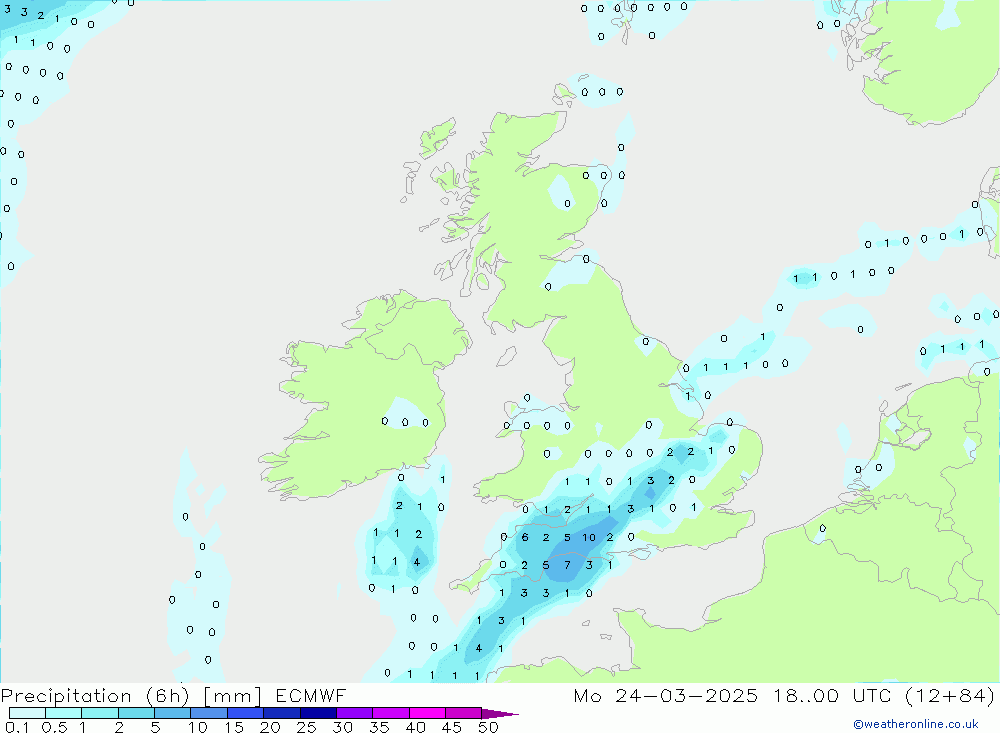1000x733 pixels.
Task: Click the dark navy swatch between 20 and 25
Action: pos(282,713)
